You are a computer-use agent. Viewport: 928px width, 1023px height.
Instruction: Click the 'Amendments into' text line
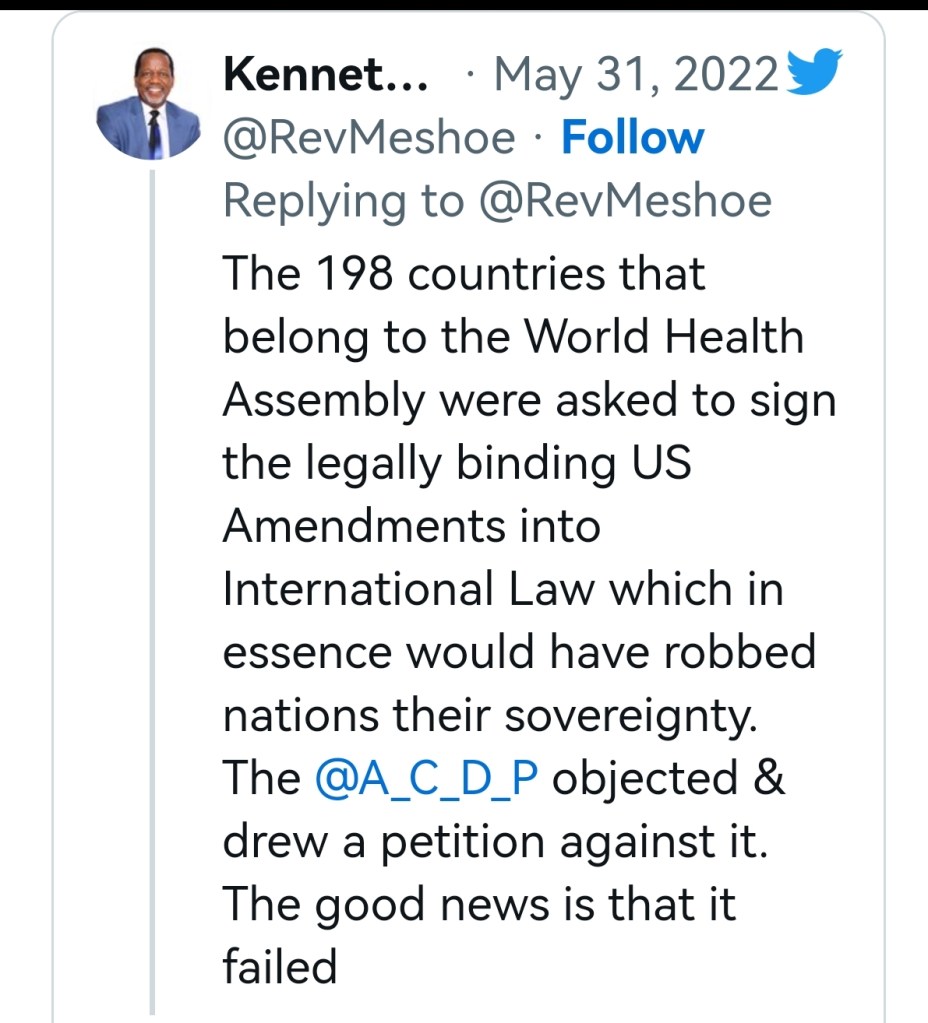(x=411, y=526)
